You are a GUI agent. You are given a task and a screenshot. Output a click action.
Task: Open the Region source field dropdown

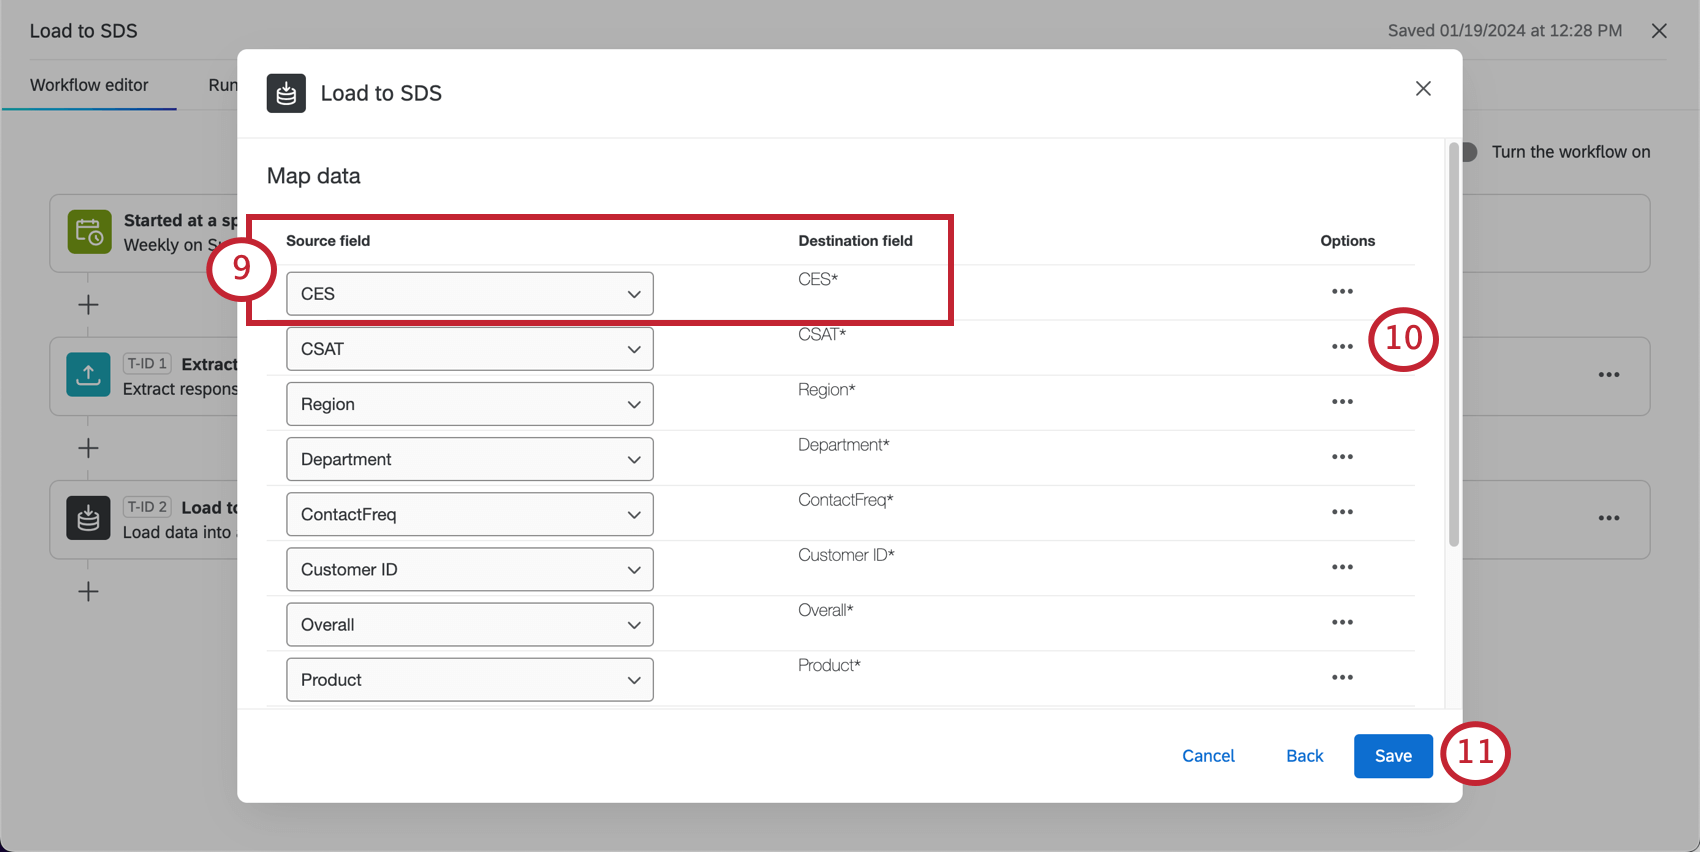pos(469,404)
